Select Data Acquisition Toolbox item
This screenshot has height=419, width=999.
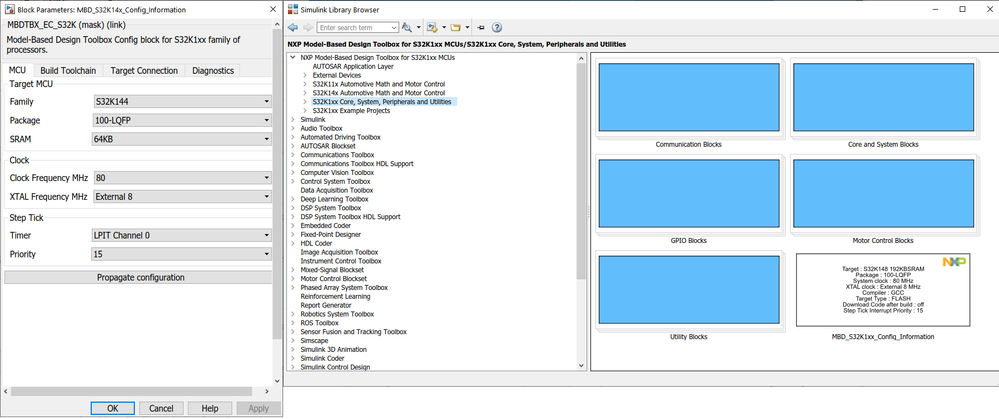click(336, 190)
